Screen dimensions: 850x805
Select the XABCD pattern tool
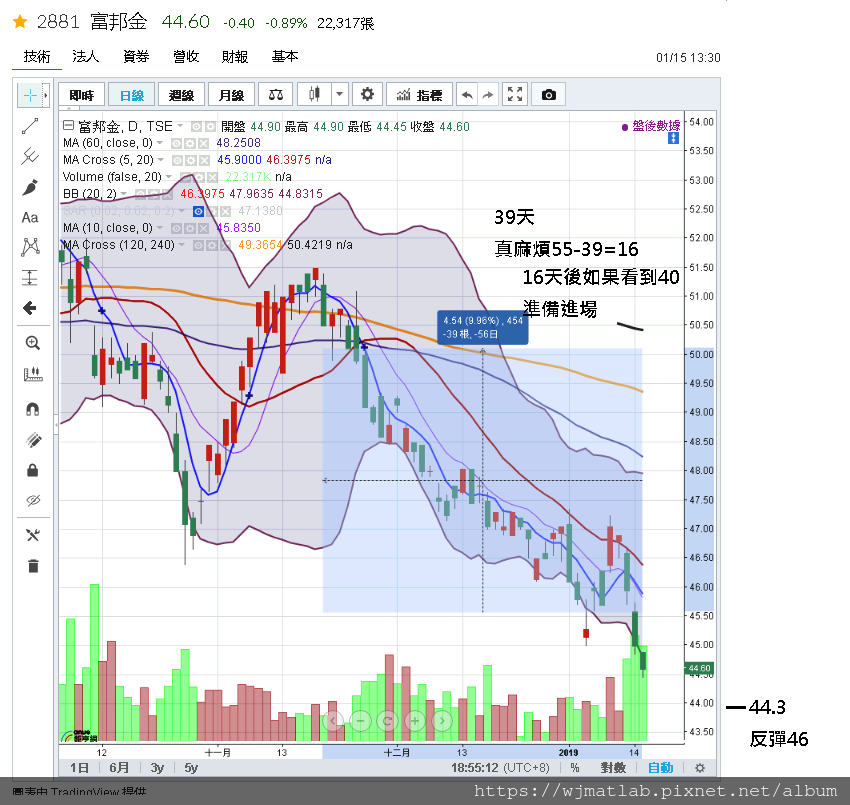point(30,247)
